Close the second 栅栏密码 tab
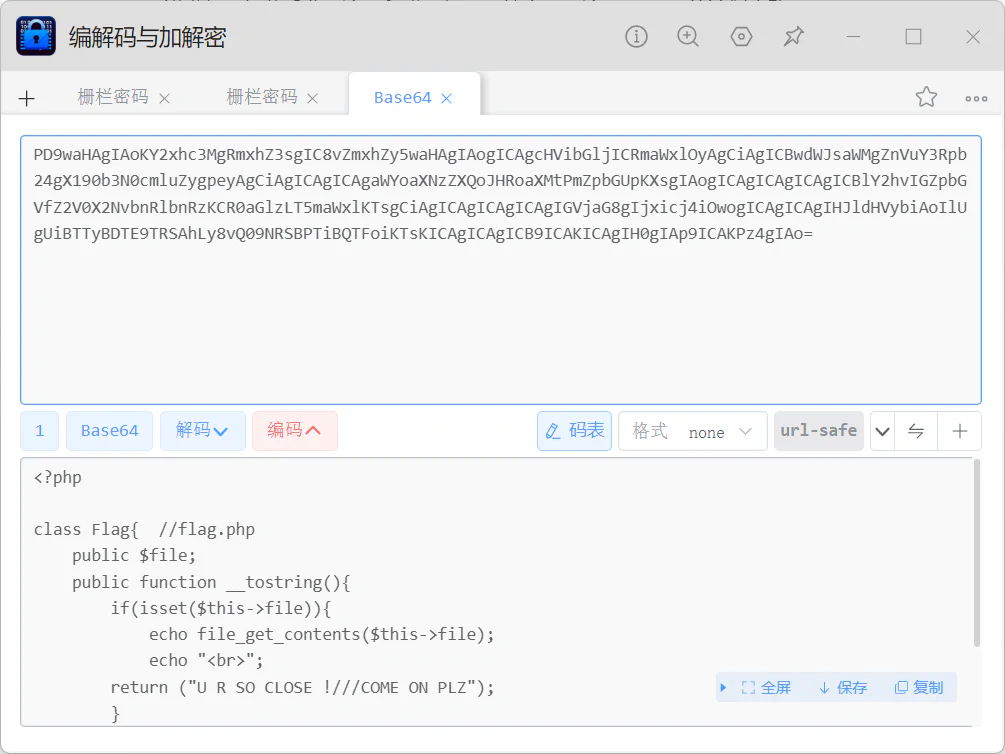The image size is (1005, 754). click(312, 98)
